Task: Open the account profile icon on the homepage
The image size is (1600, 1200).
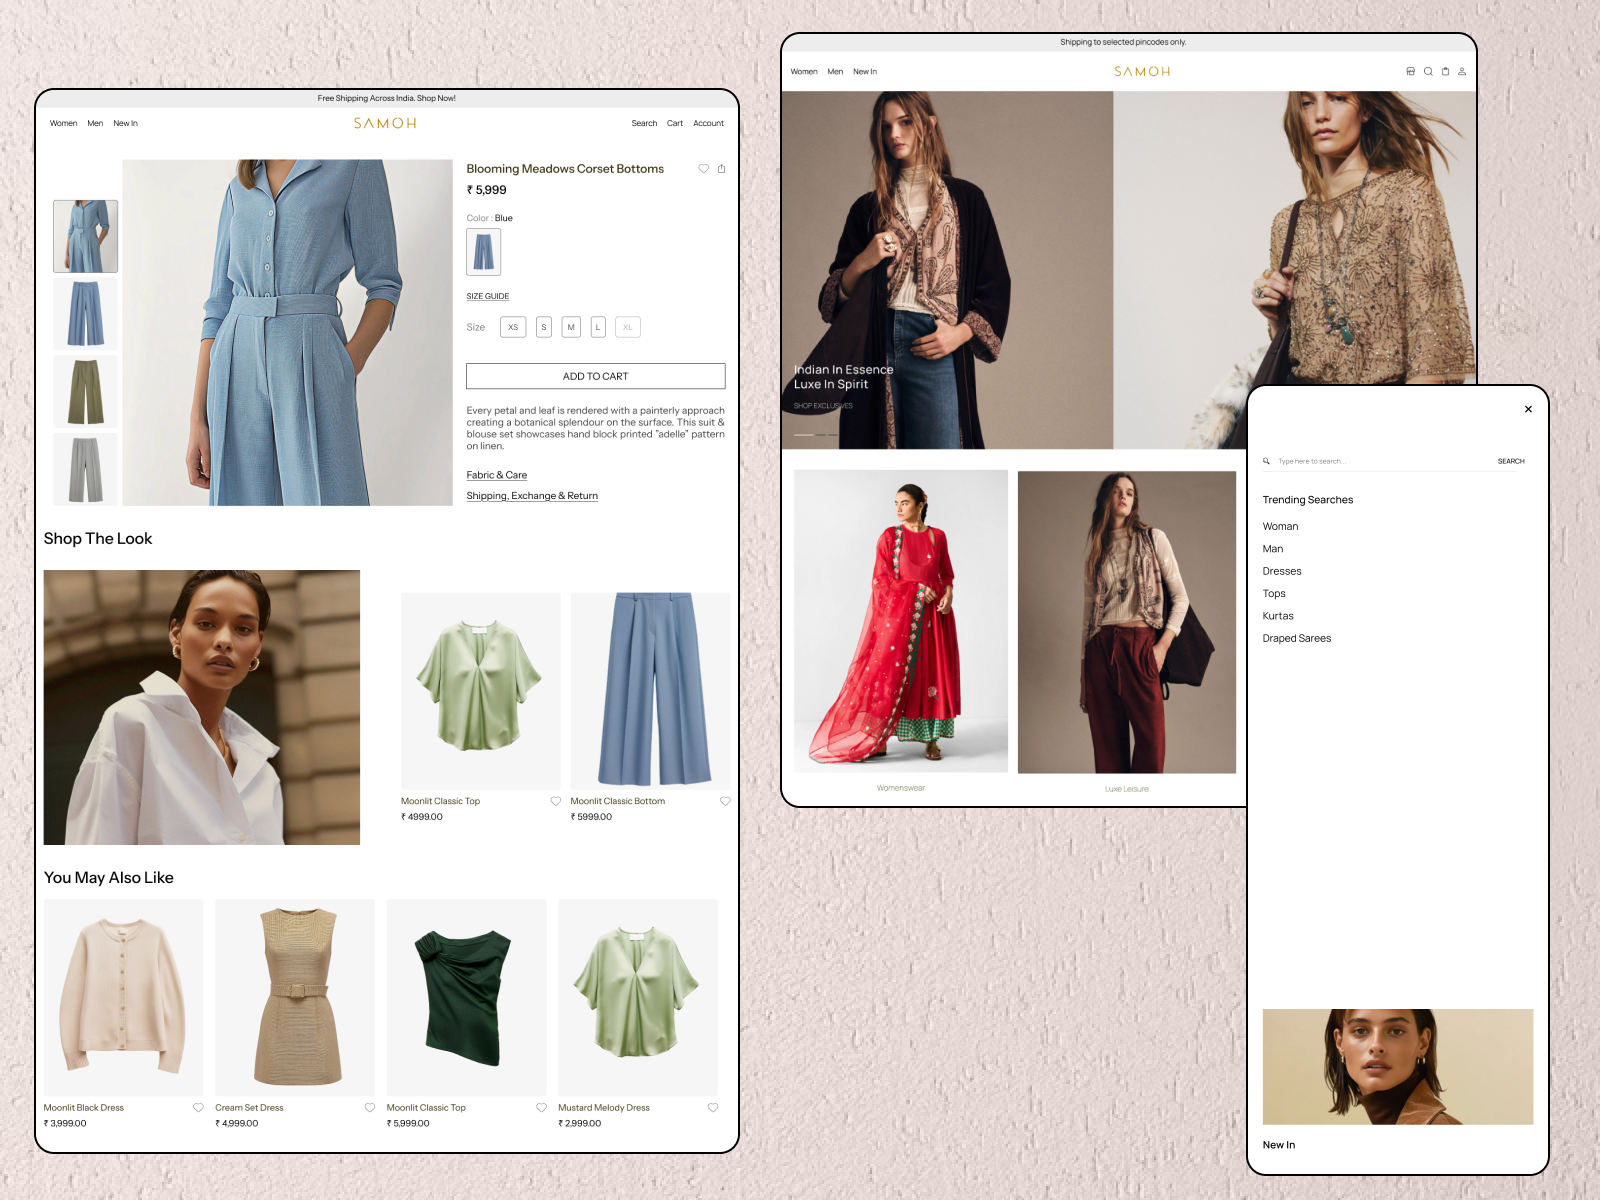Action: point(1461,71)
